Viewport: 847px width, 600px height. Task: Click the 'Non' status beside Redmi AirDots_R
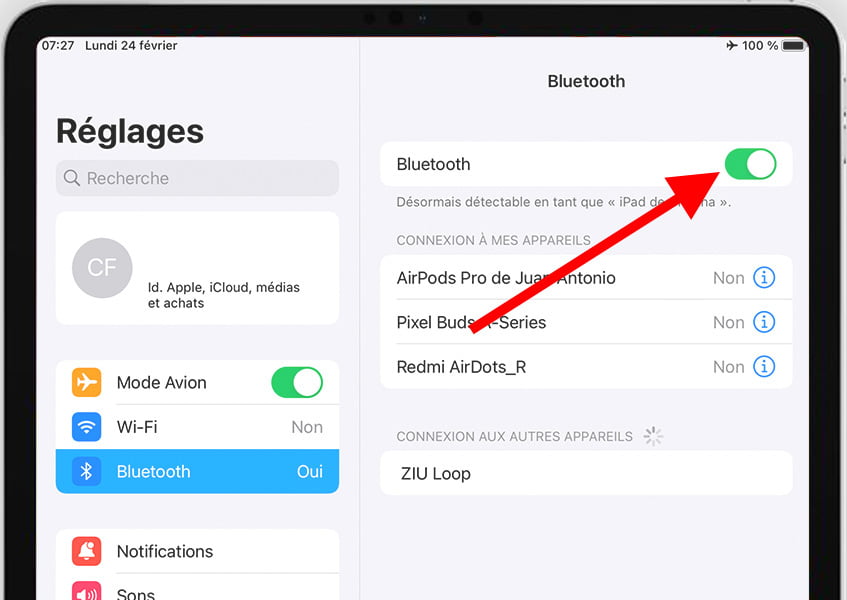tap(729, 367)
